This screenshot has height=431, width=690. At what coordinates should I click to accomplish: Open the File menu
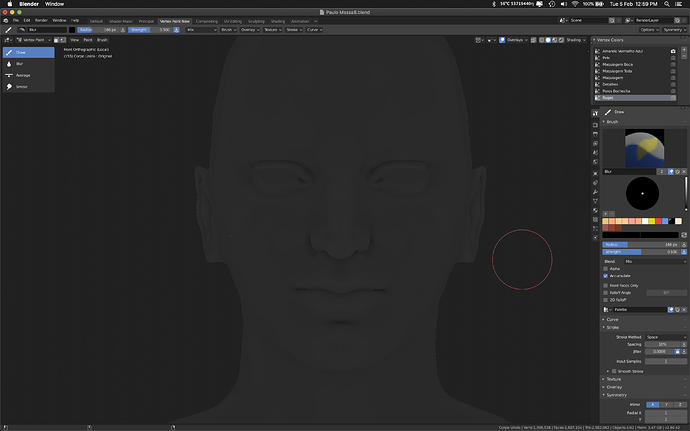coord(16,21)
